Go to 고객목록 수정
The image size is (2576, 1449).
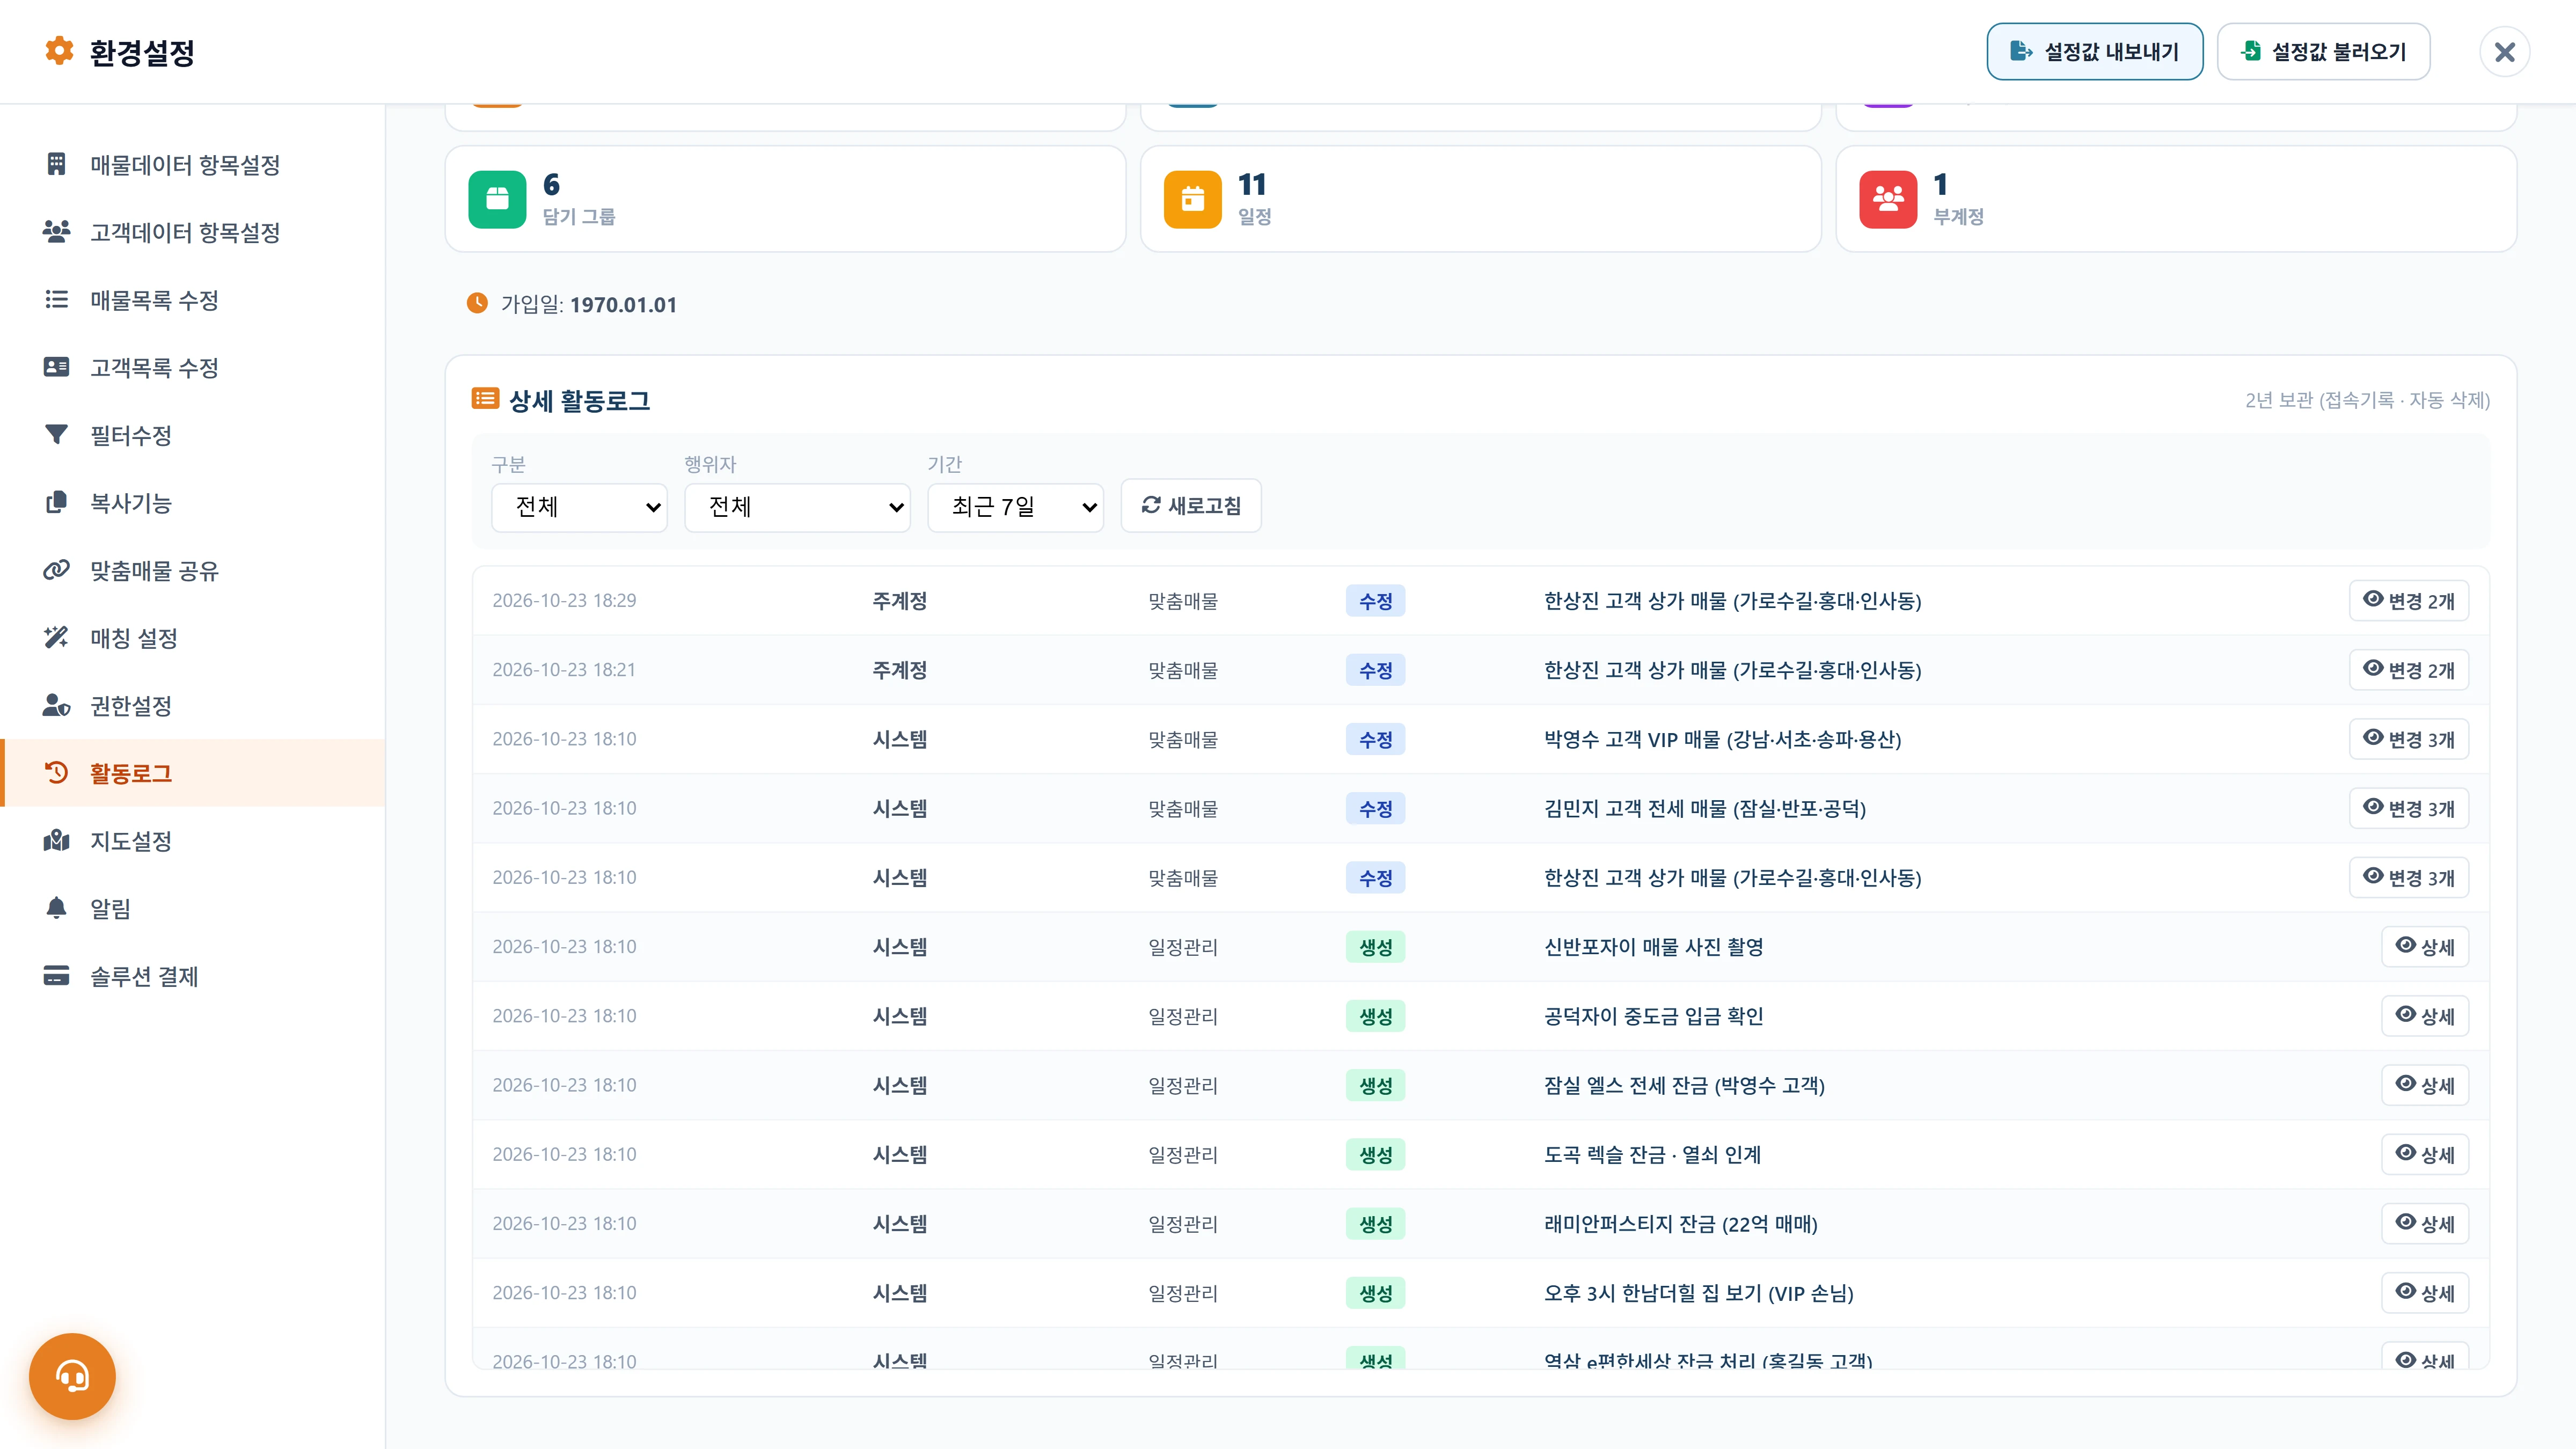coord(193,367)
